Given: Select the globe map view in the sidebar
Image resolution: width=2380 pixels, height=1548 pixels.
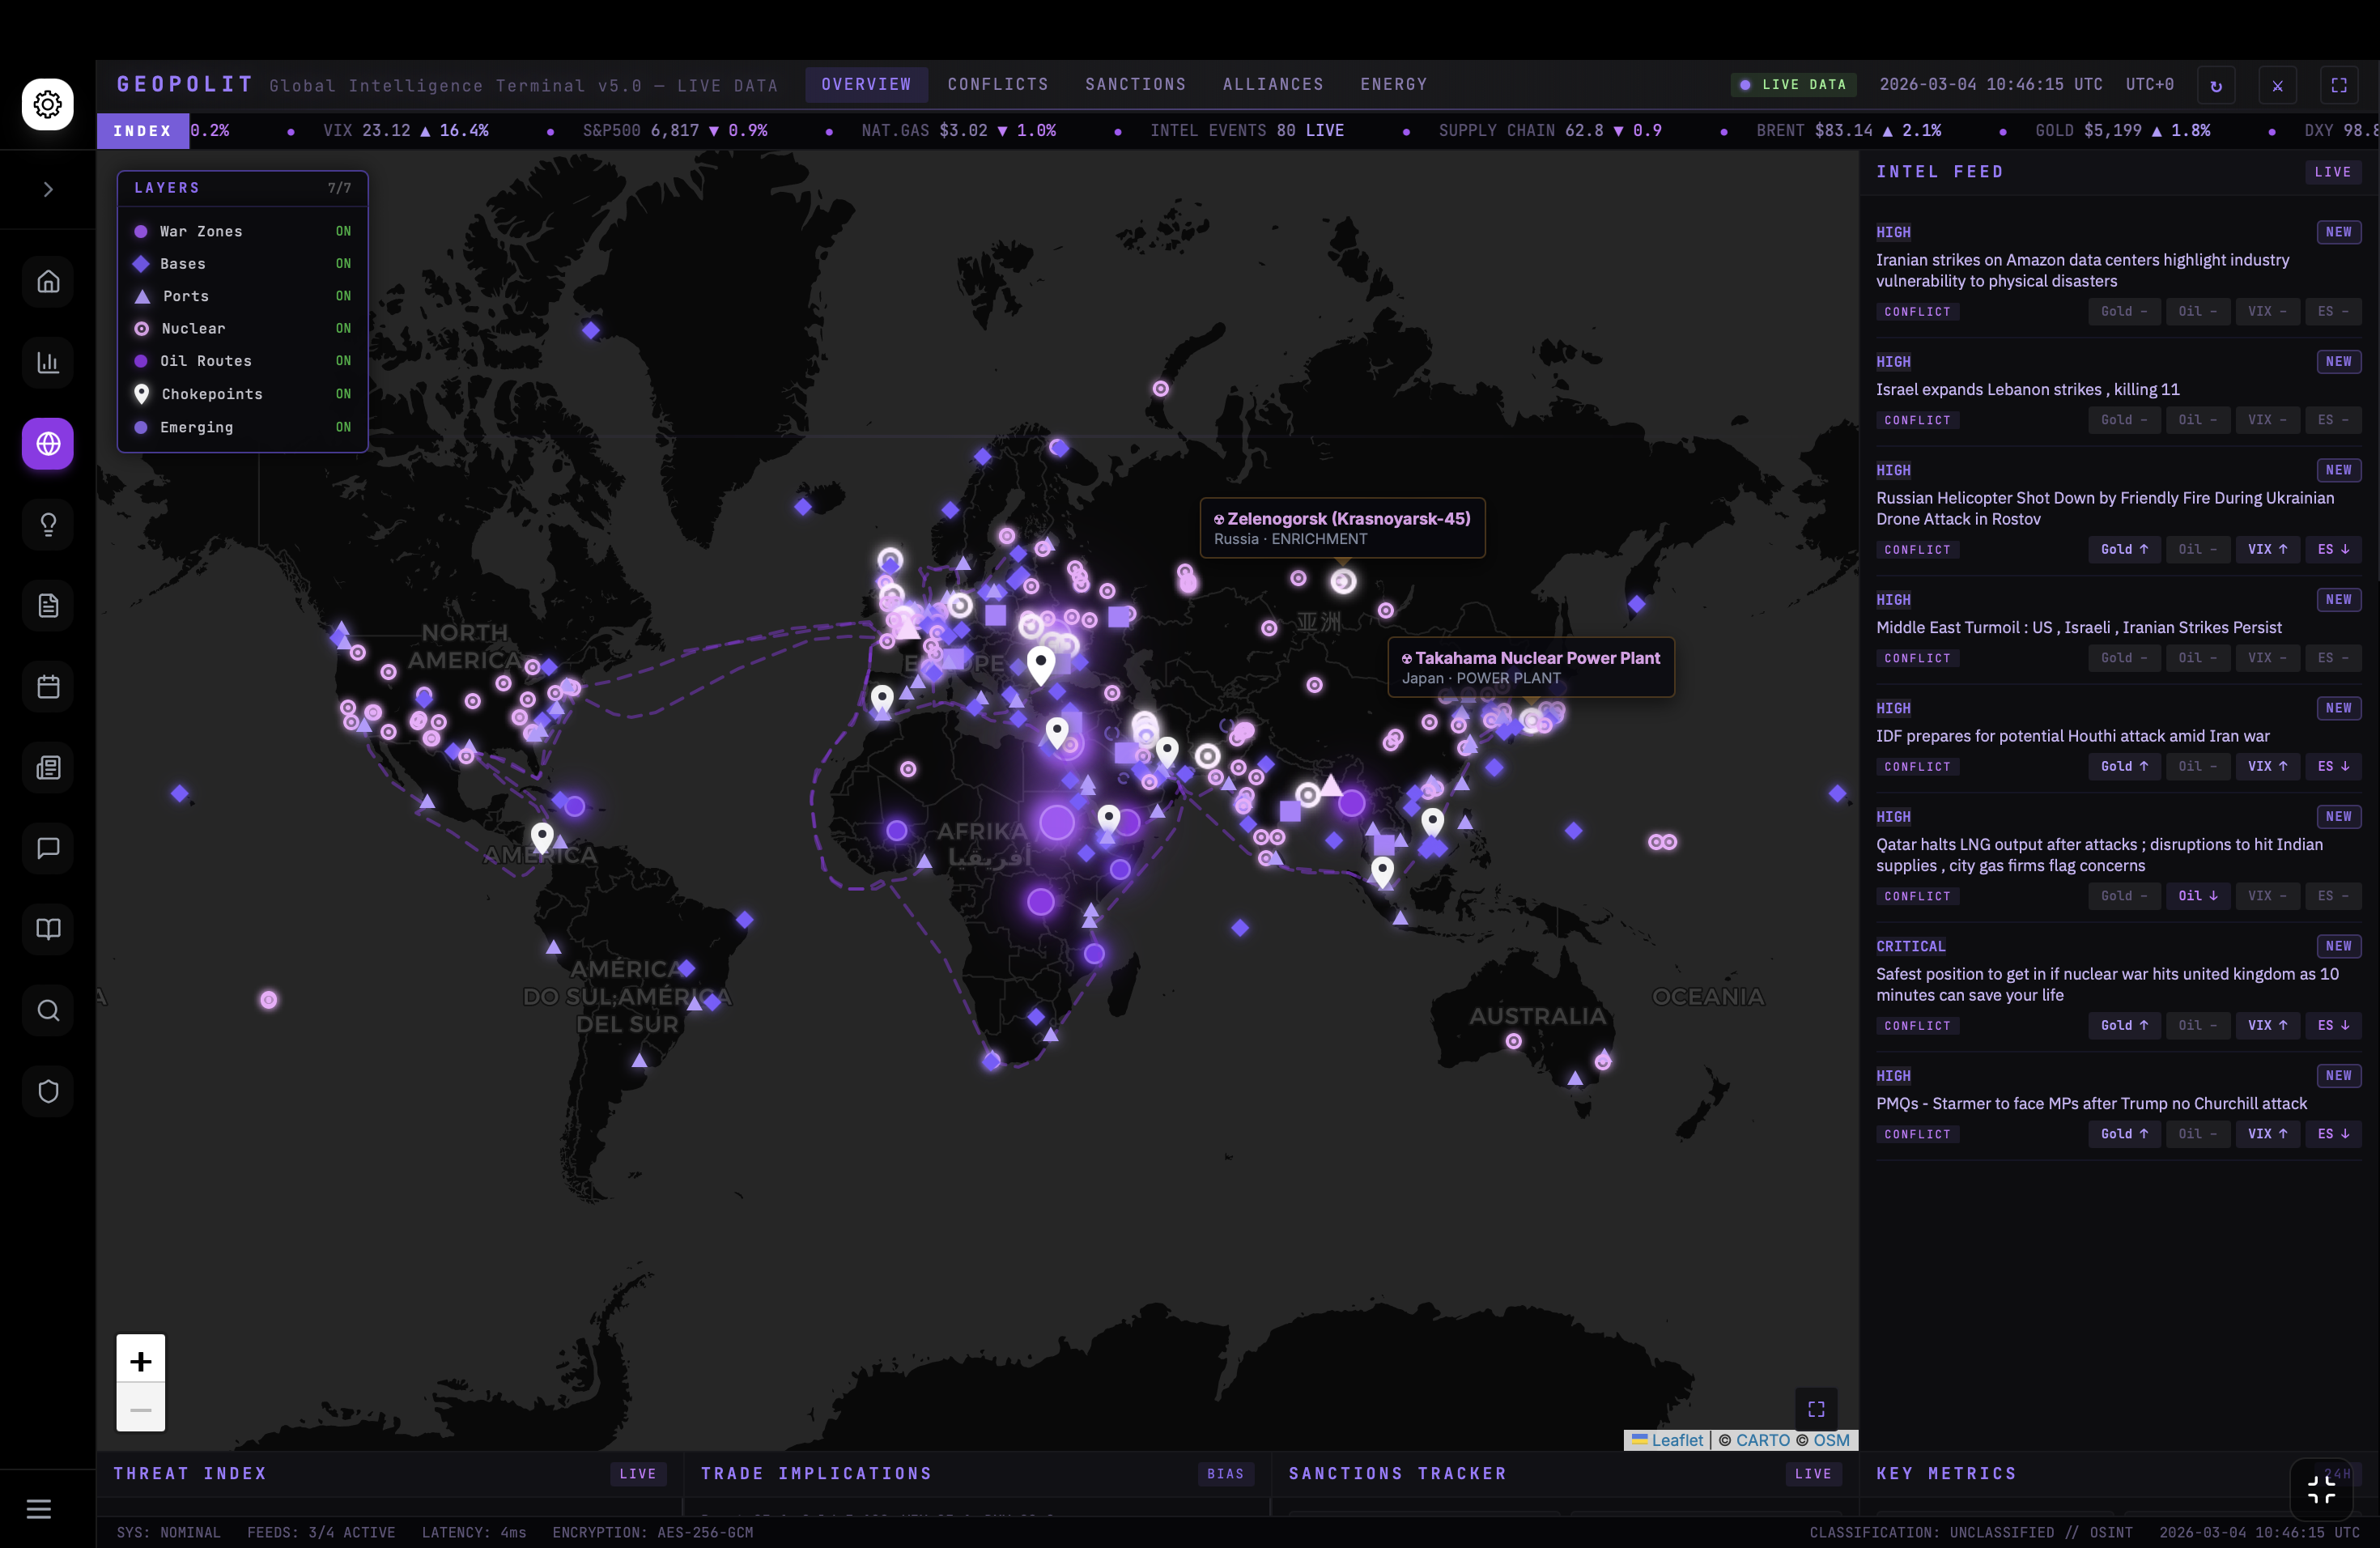Looking at the screenshot, I should [47, 444].
